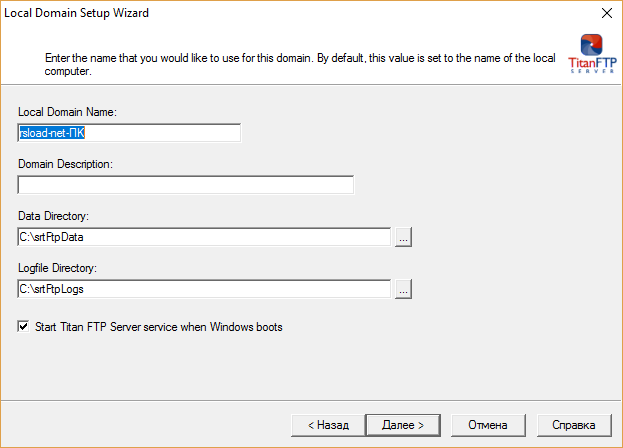The image size is (623, 448).
Task: Close the Local Domain Setup Wizard
Action: click(605, 14)
